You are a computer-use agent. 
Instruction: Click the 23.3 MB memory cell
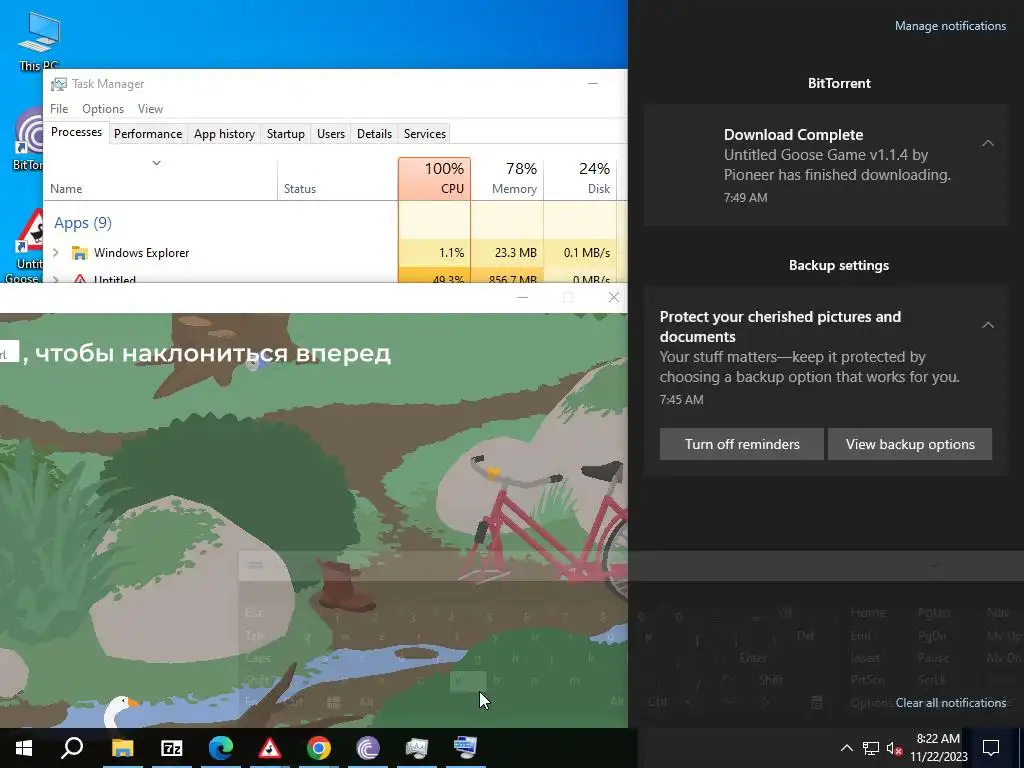click(507, 253)
